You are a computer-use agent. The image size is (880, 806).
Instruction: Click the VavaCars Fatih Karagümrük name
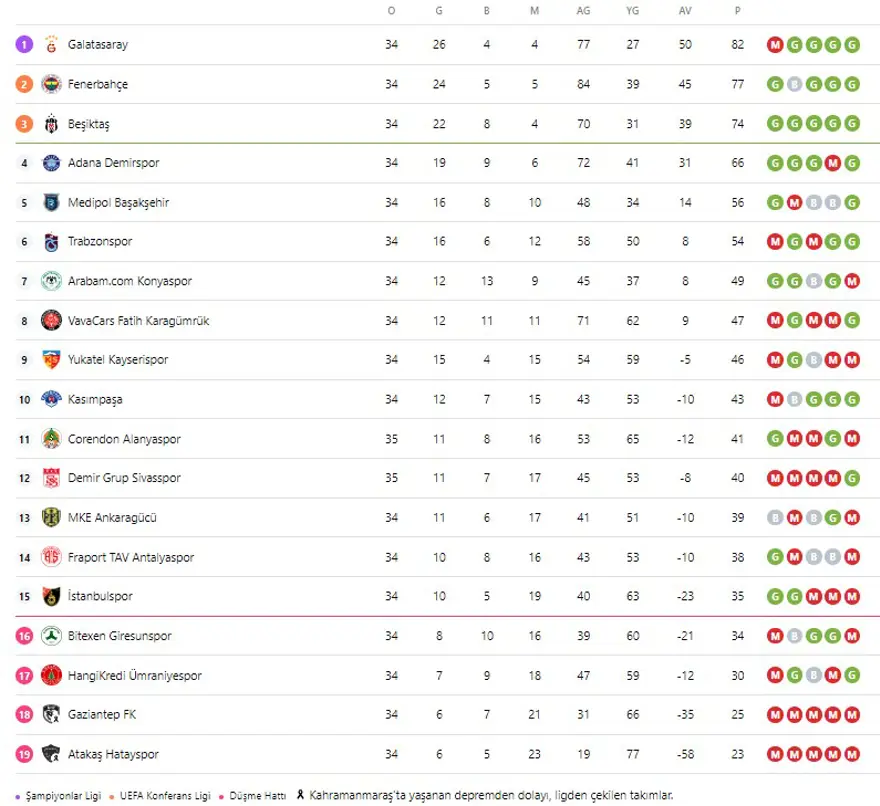138,321
